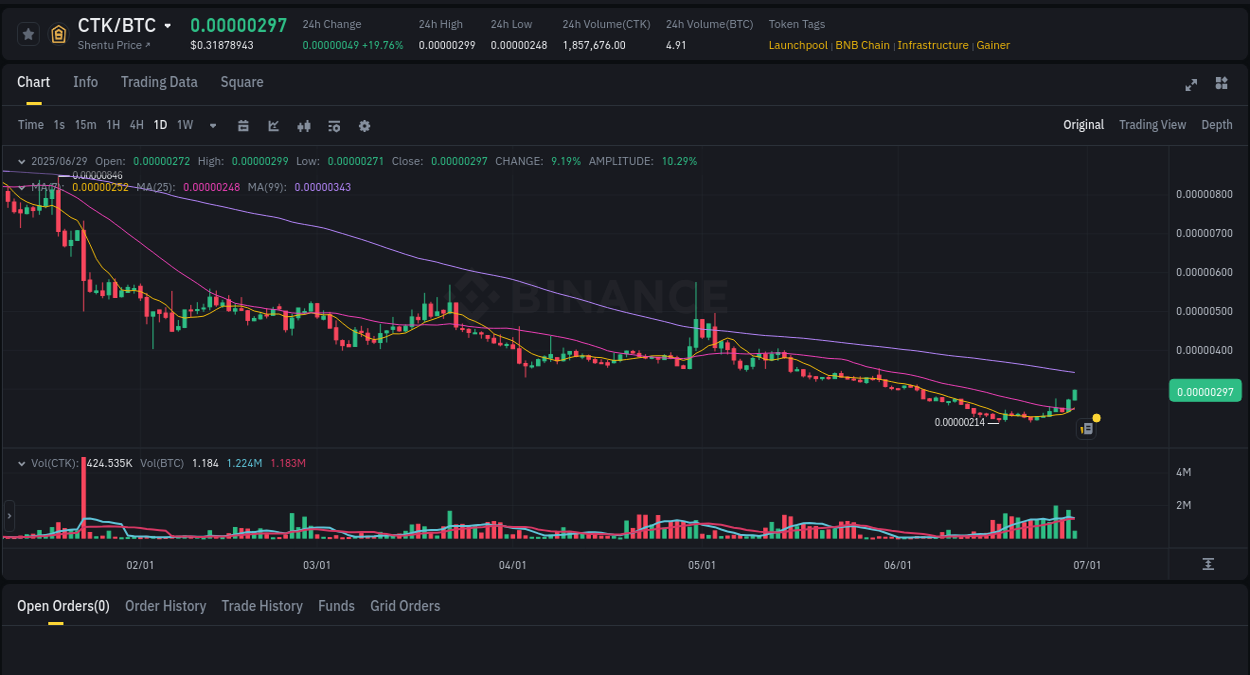Click the interval calendar icon
This screenshot has width=1250, height=675.
[243, 125]
